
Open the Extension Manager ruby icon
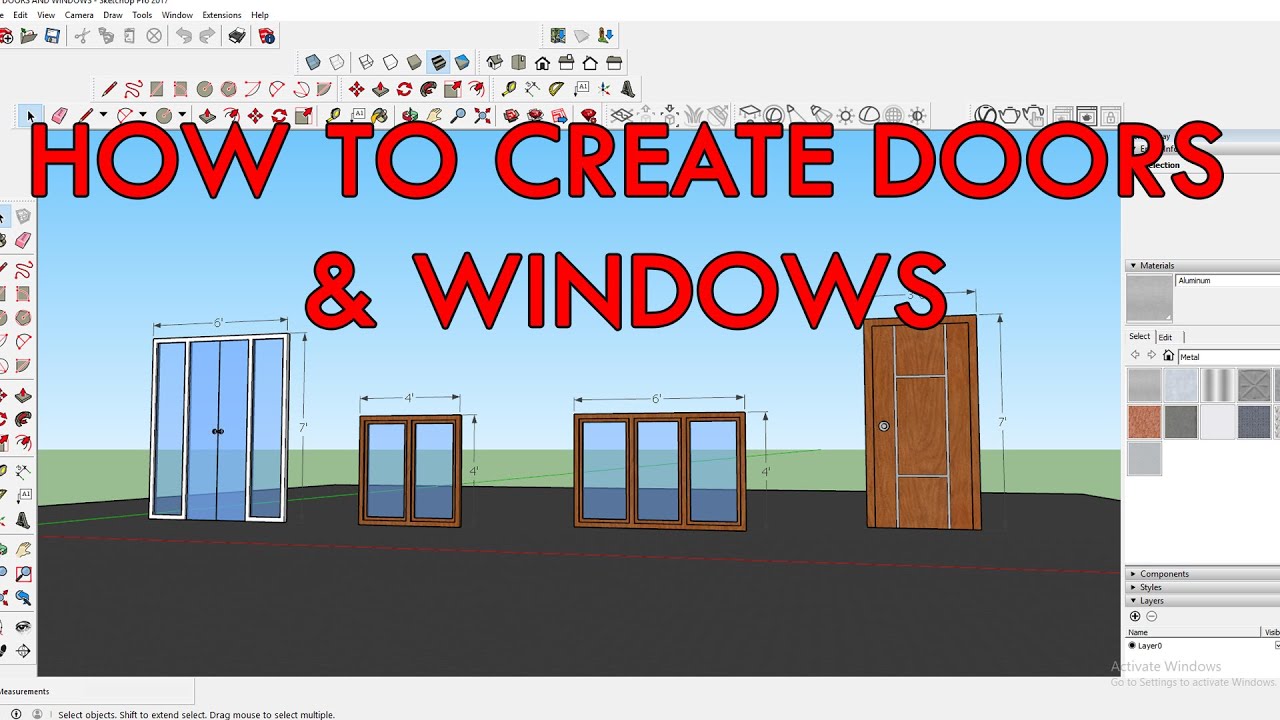coord(589,116)
